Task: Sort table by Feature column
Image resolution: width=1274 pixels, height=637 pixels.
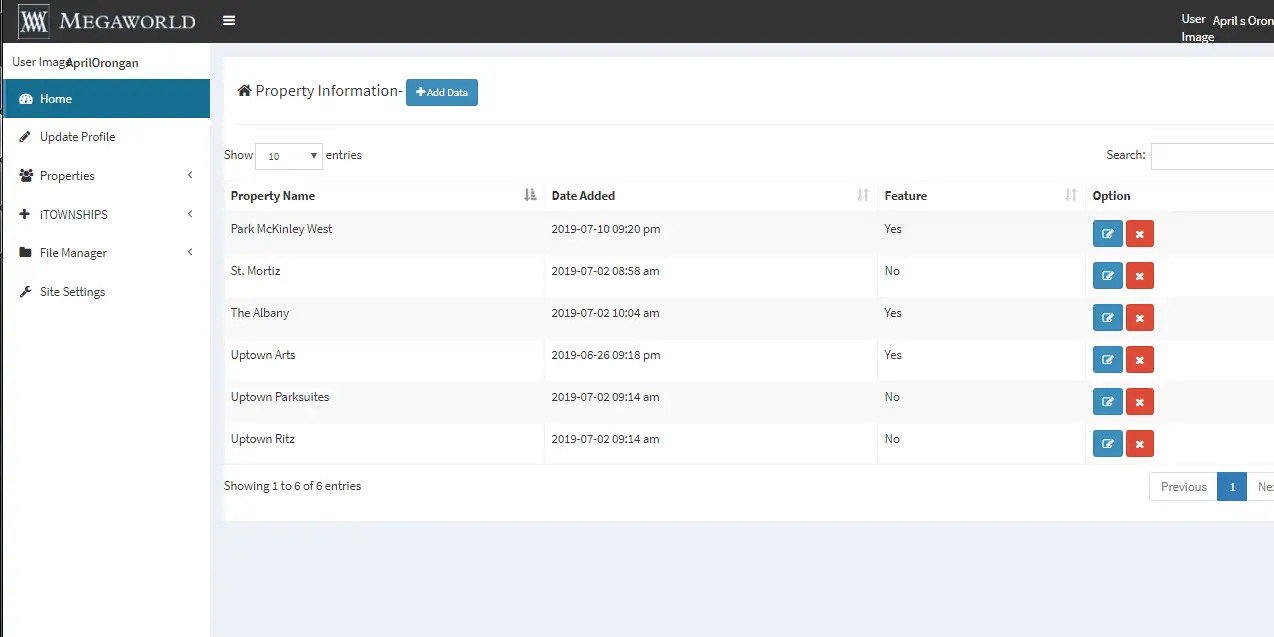Action: click(981, 196)
